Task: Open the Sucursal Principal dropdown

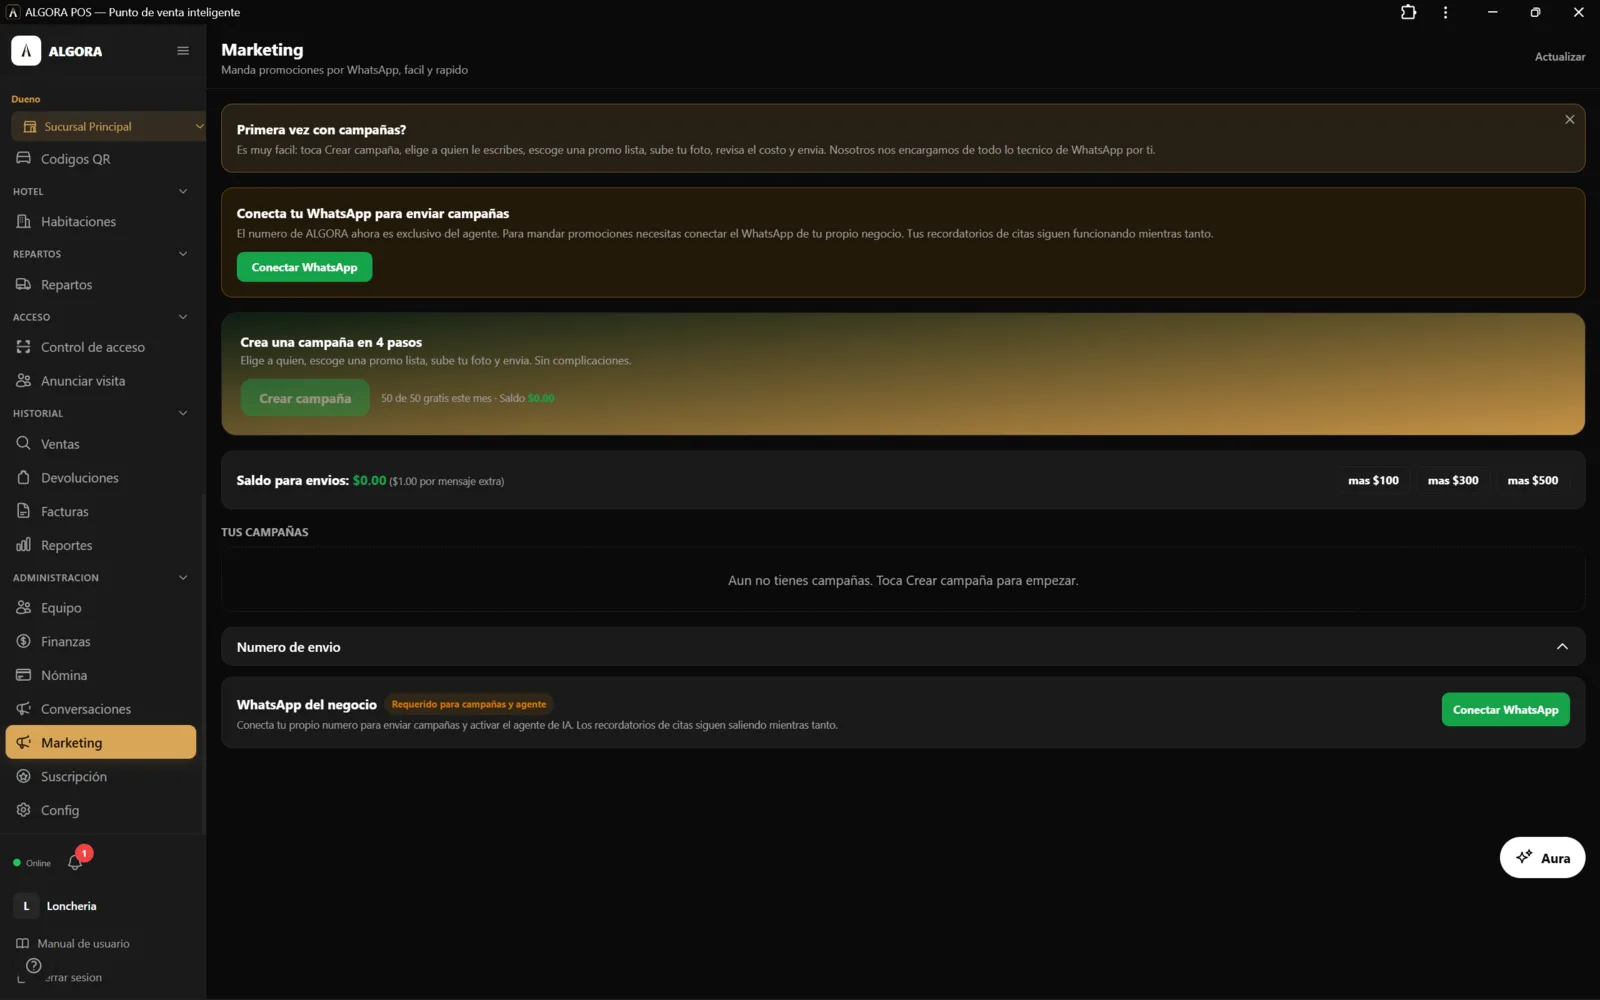Action: coord(108,127)
